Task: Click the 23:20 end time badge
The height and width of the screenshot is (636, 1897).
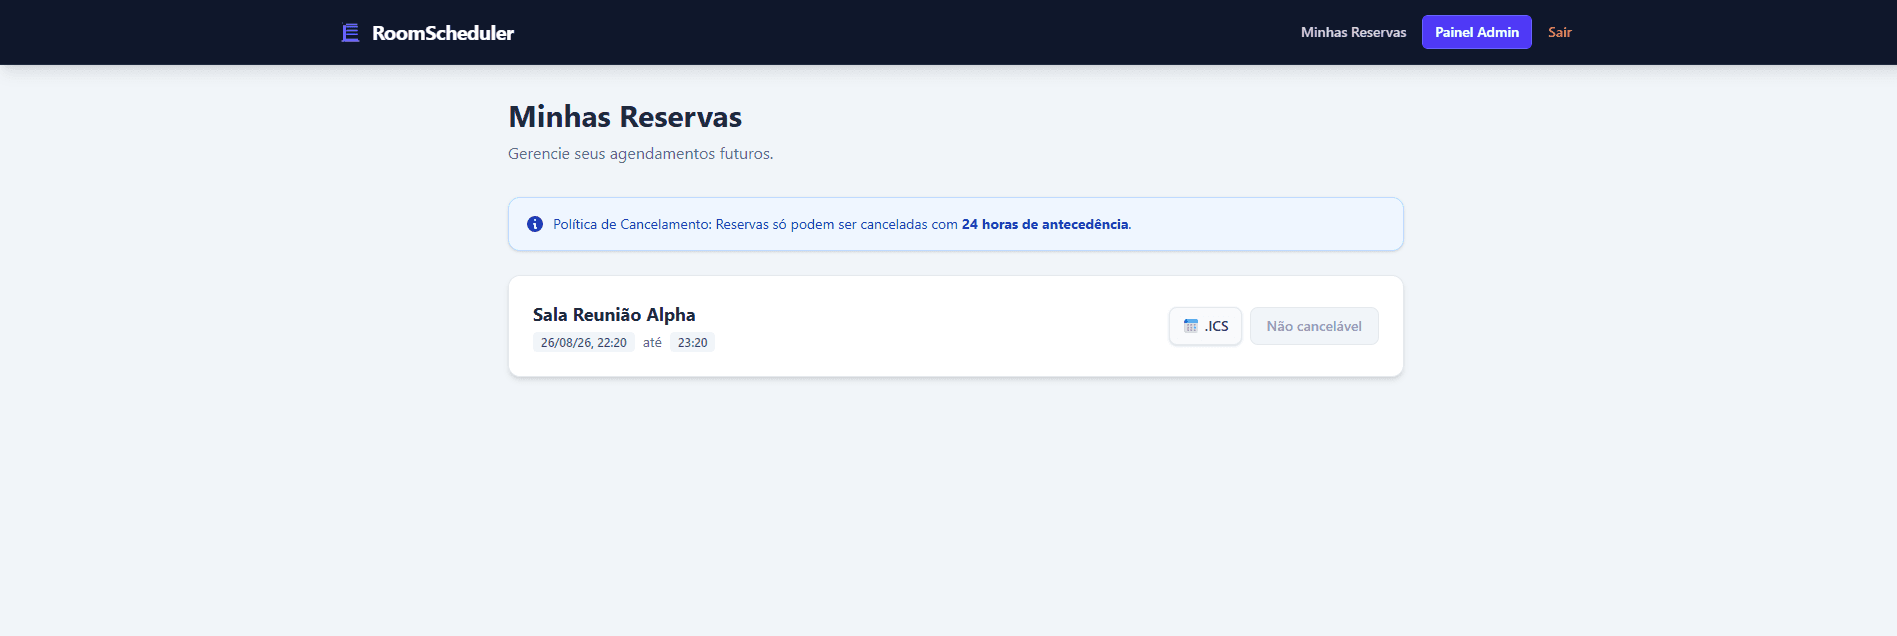Action: pos(692,342)
